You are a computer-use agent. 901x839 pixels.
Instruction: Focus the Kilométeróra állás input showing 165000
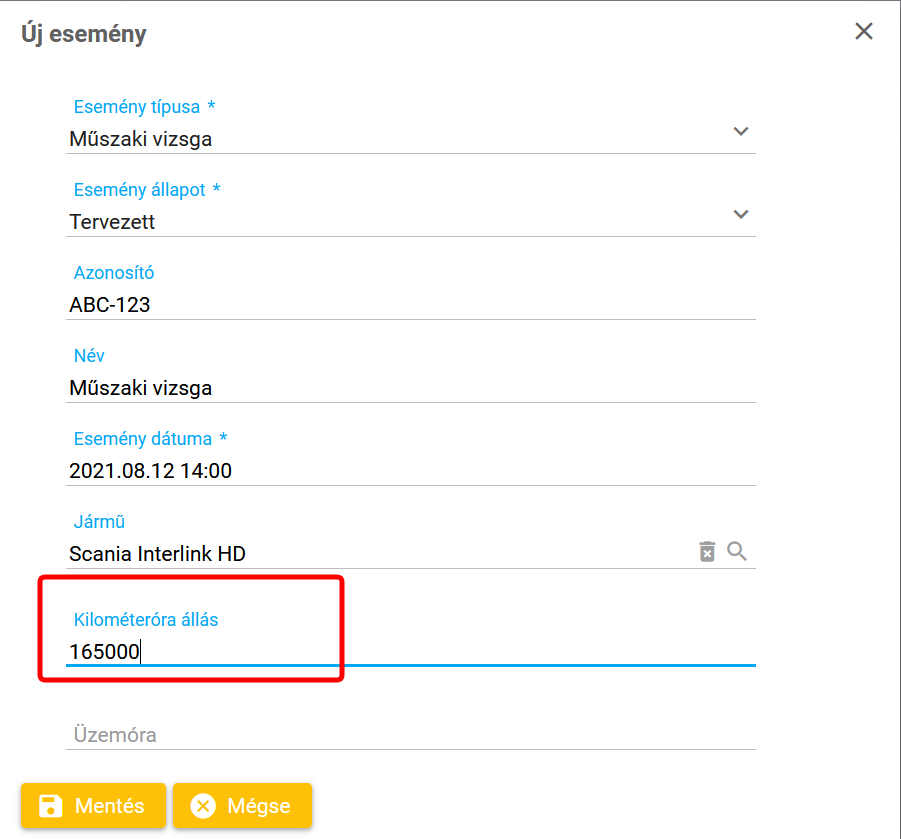400,652
